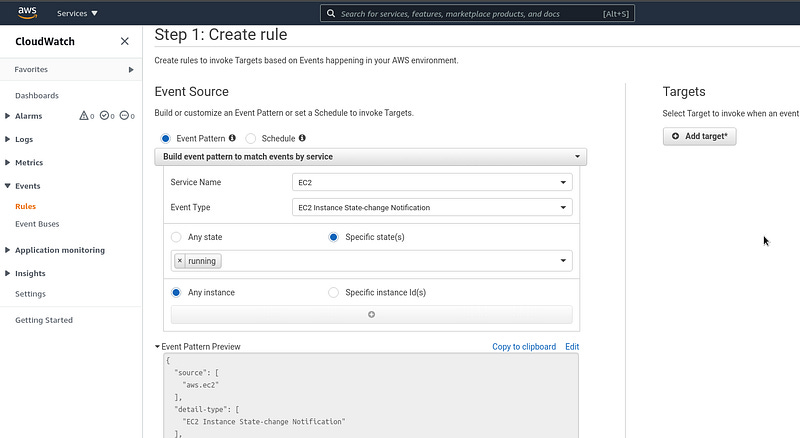Open Dashboards in the sidebar
Viewport: 800px width, 438px height.
click(37, 95)
